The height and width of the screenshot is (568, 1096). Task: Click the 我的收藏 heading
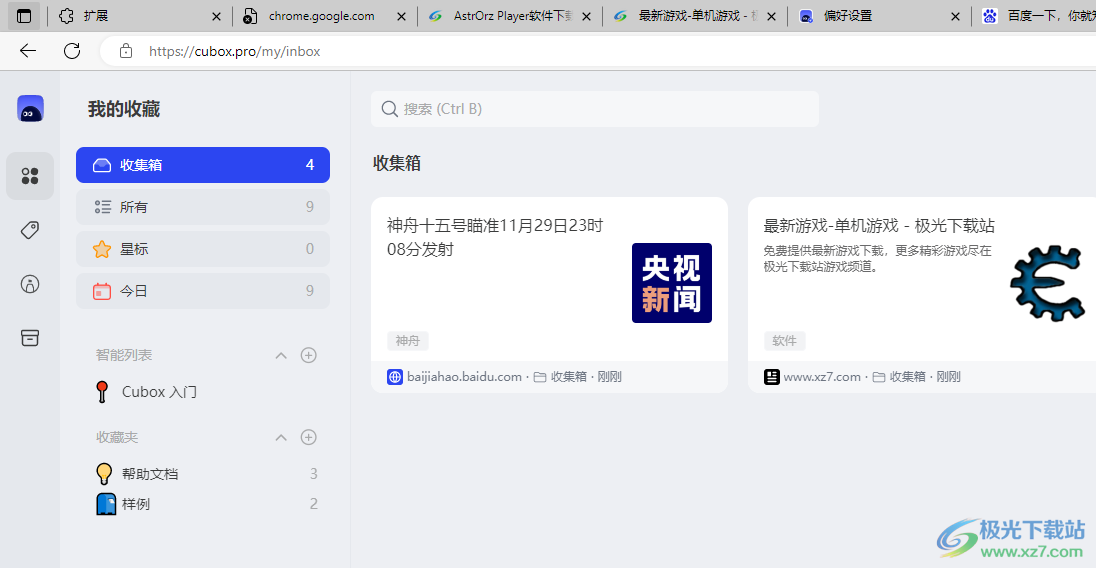pyautogui.click(x=124, y=109)
